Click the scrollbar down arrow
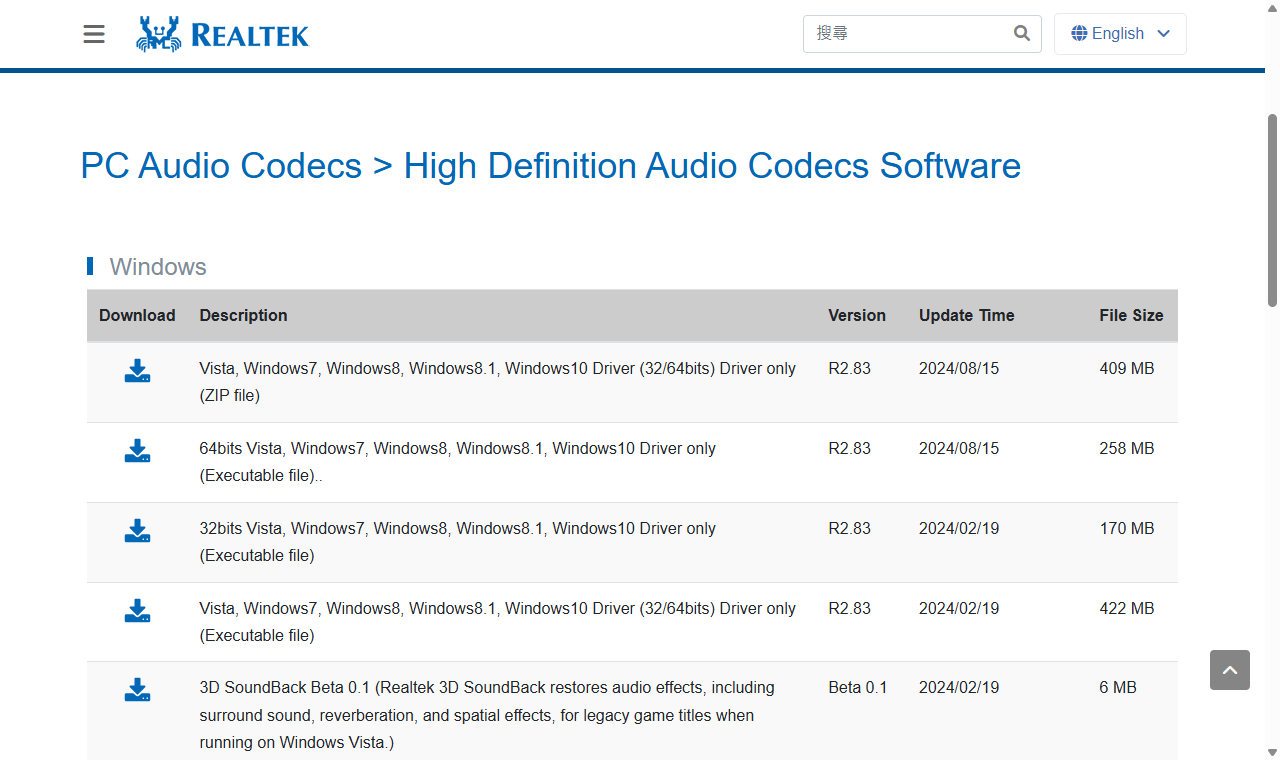Viewport: 1280px width, 760px height. coord(1272,751)
